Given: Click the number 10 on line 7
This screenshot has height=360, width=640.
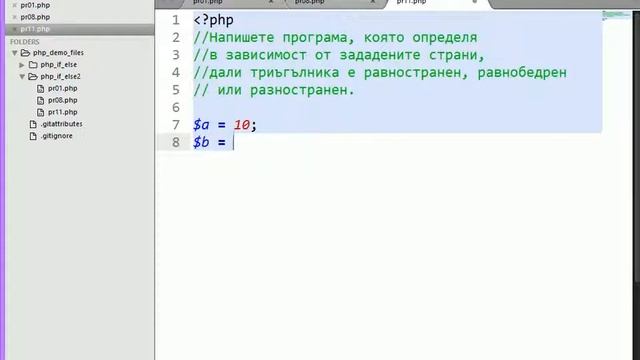Looking at the screenshot, I should coord(242,125).
